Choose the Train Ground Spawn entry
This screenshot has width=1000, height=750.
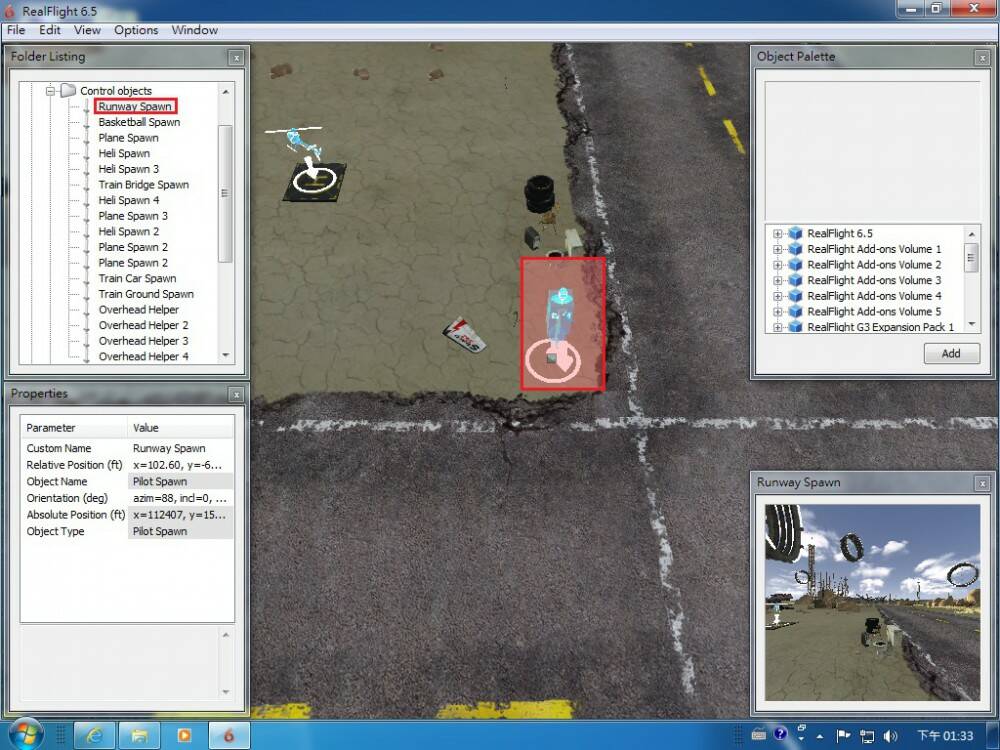146,294
